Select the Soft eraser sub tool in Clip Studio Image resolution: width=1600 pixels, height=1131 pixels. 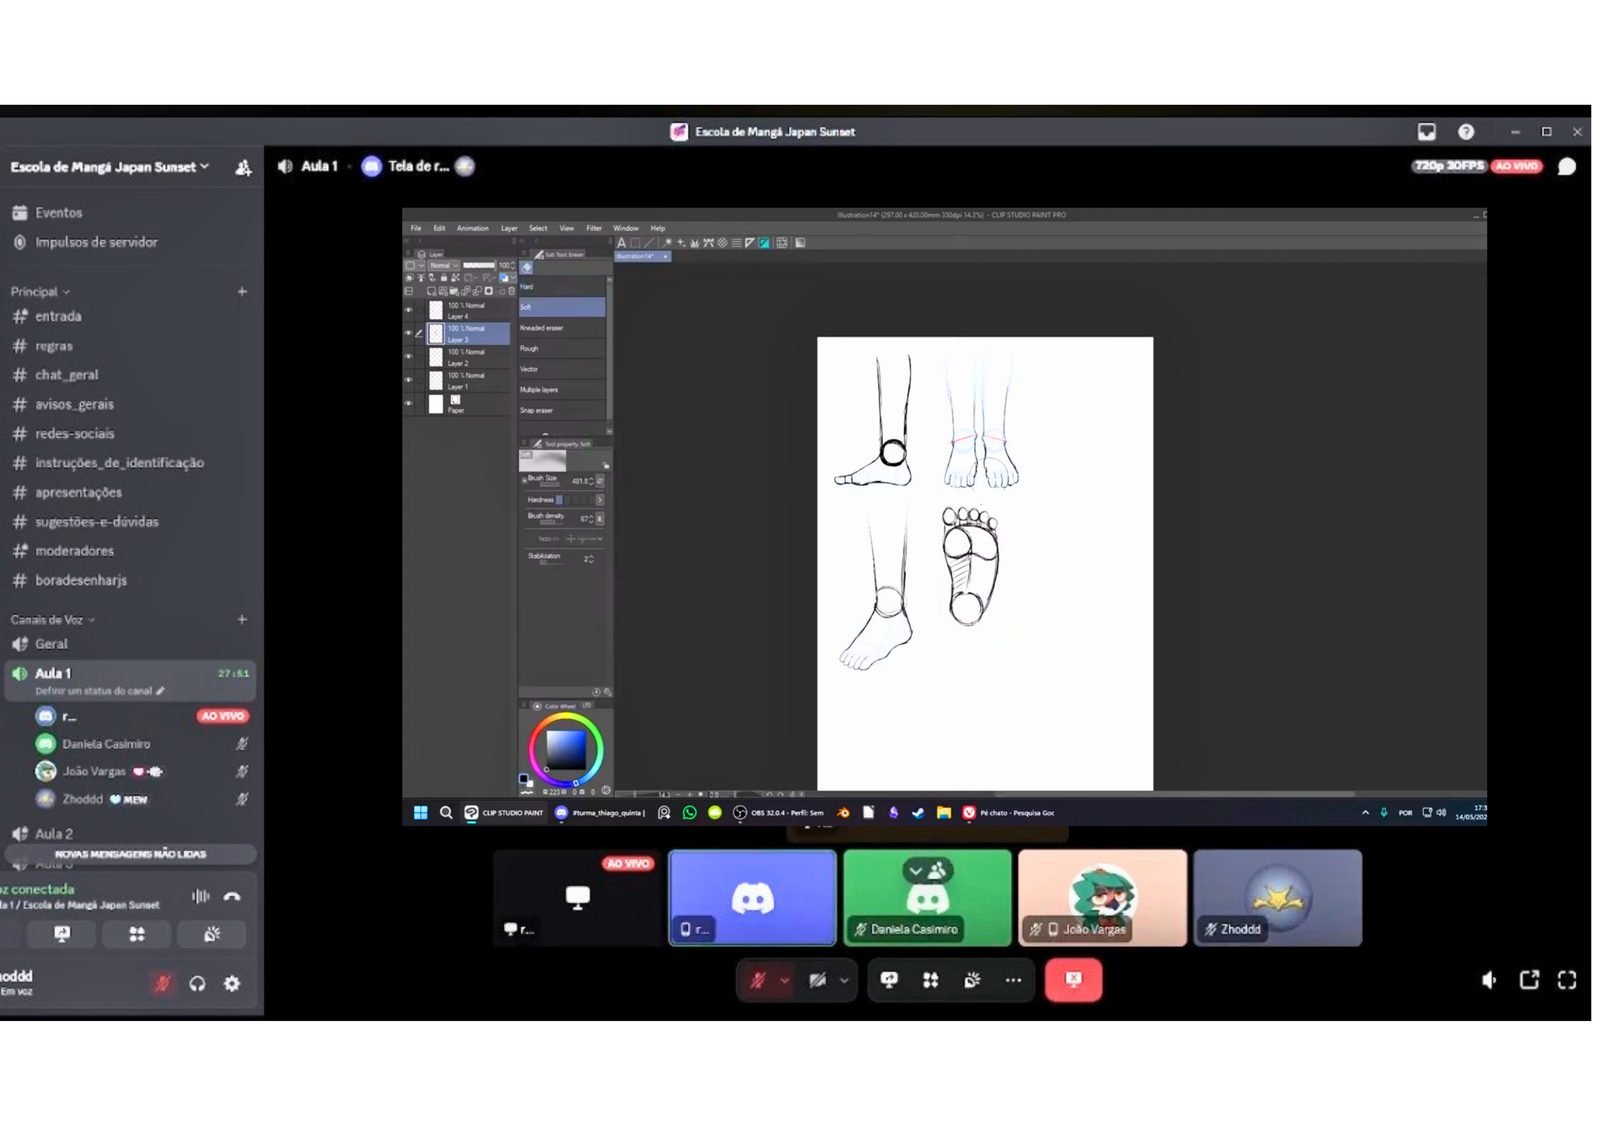tap(562, 307)
